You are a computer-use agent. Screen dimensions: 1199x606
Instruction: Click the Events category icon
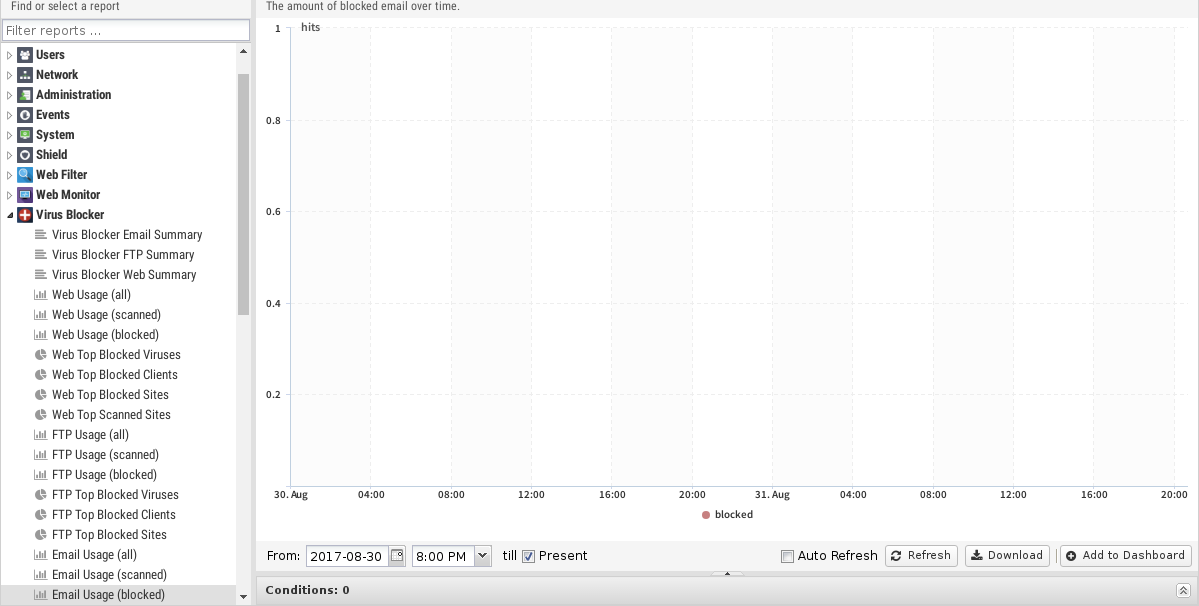pos(25,115)
